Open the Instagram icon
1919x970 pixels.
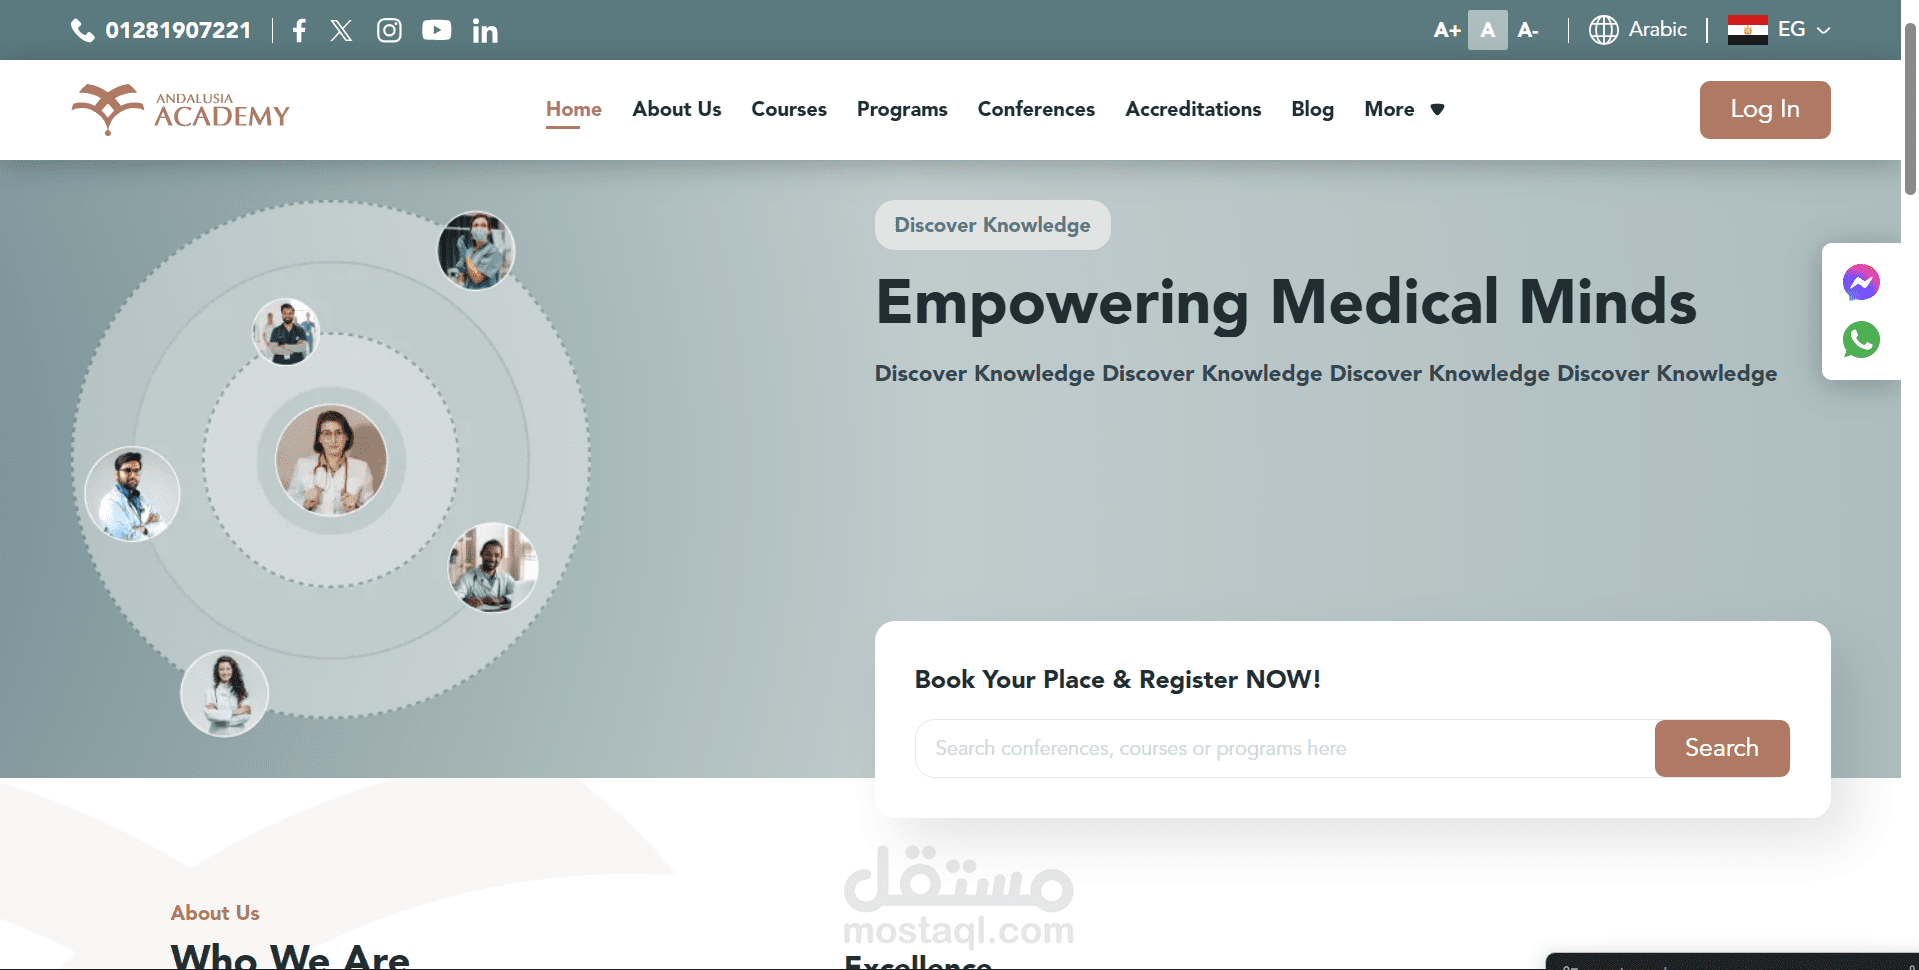389,30
